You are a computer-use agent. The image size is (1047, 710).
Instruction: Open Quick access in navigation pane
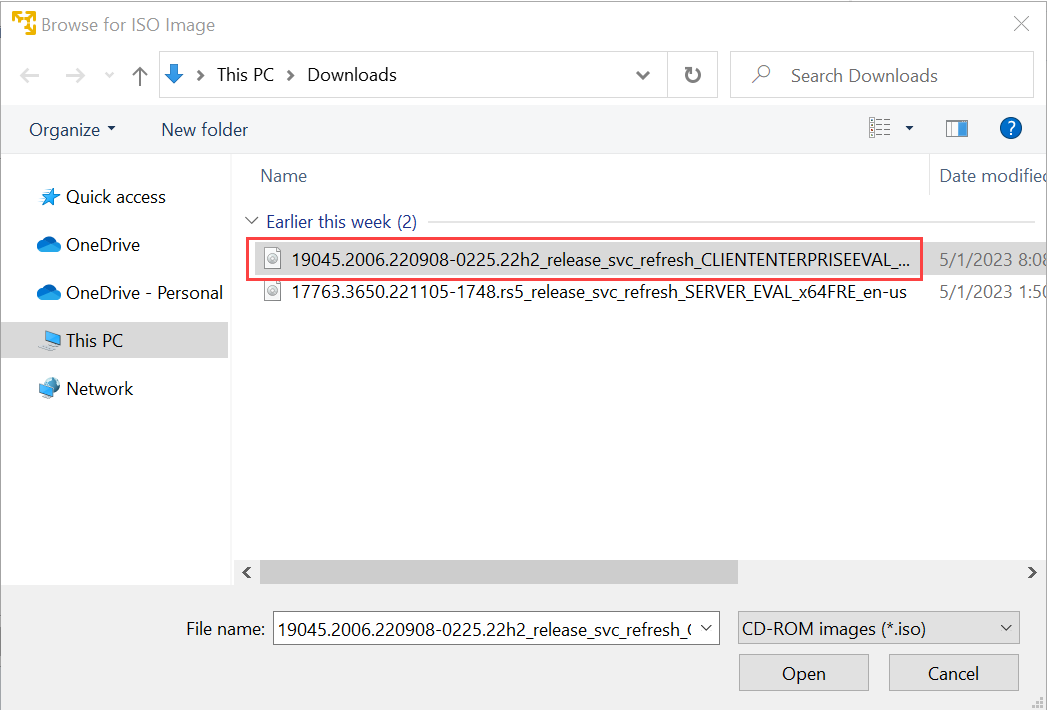tap(116, 197)
